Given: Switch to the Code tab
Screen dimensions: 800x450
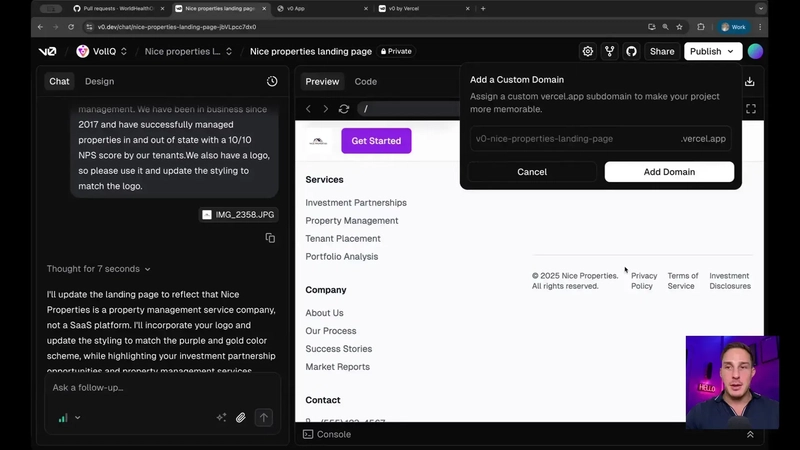Looking at the screenshot, I should coord(366,82).
